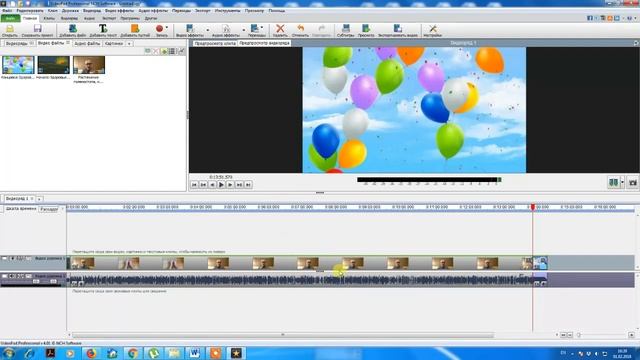This screenshot has height=360, width=640.
Task: Open the Record button dropdown arrow
Action: click(x=167, y=28)
